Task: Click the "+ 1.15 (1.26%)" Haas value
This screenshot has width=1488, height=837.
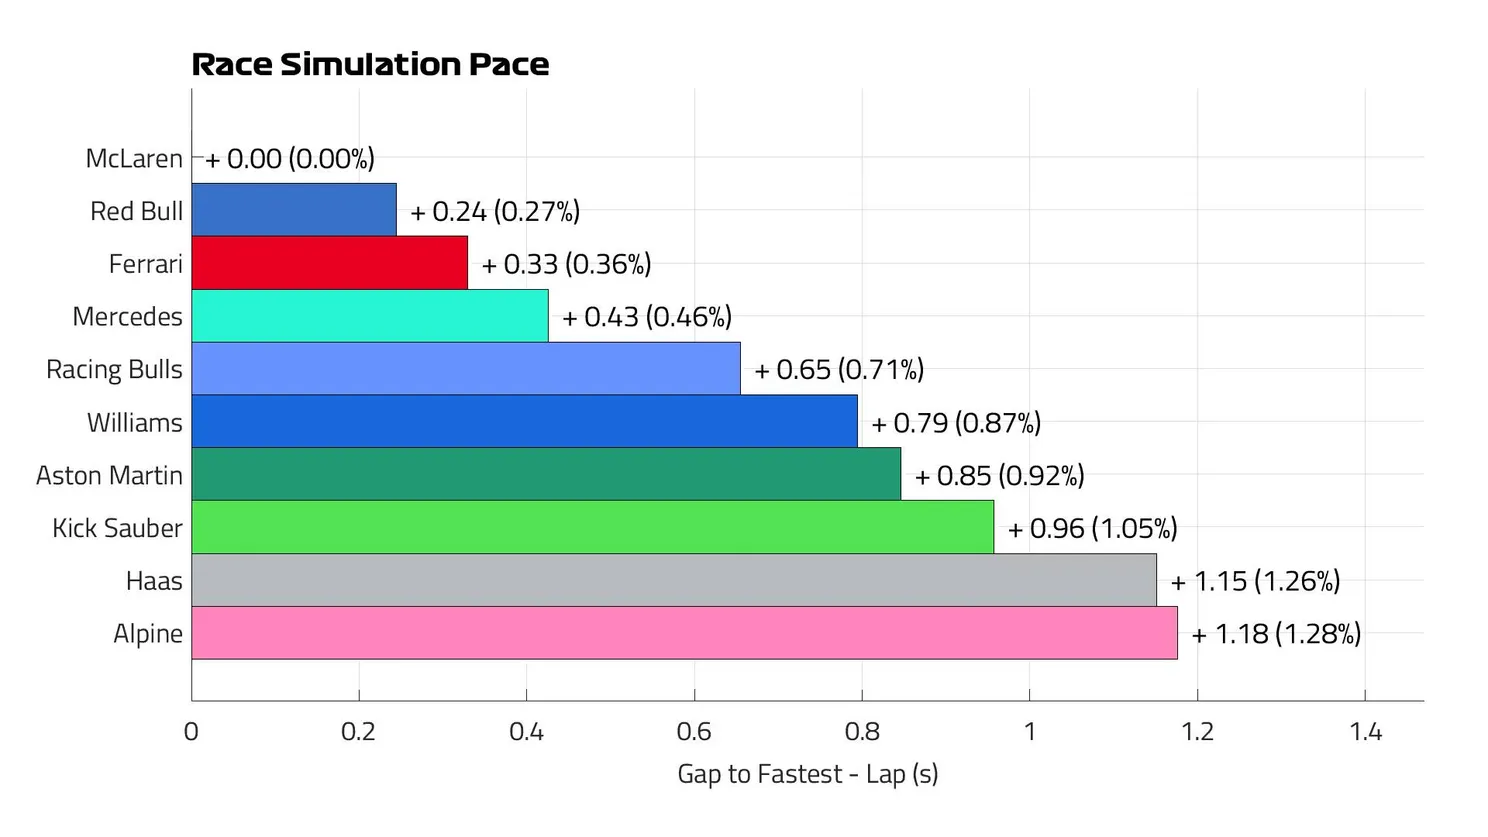Action: pyautogui.click(x=1254, y=581)
